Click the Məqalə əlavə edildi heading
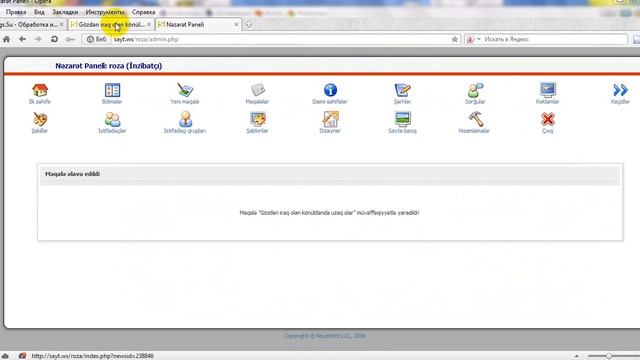This screenshot has height=360, width=640. tap(72, 174)
